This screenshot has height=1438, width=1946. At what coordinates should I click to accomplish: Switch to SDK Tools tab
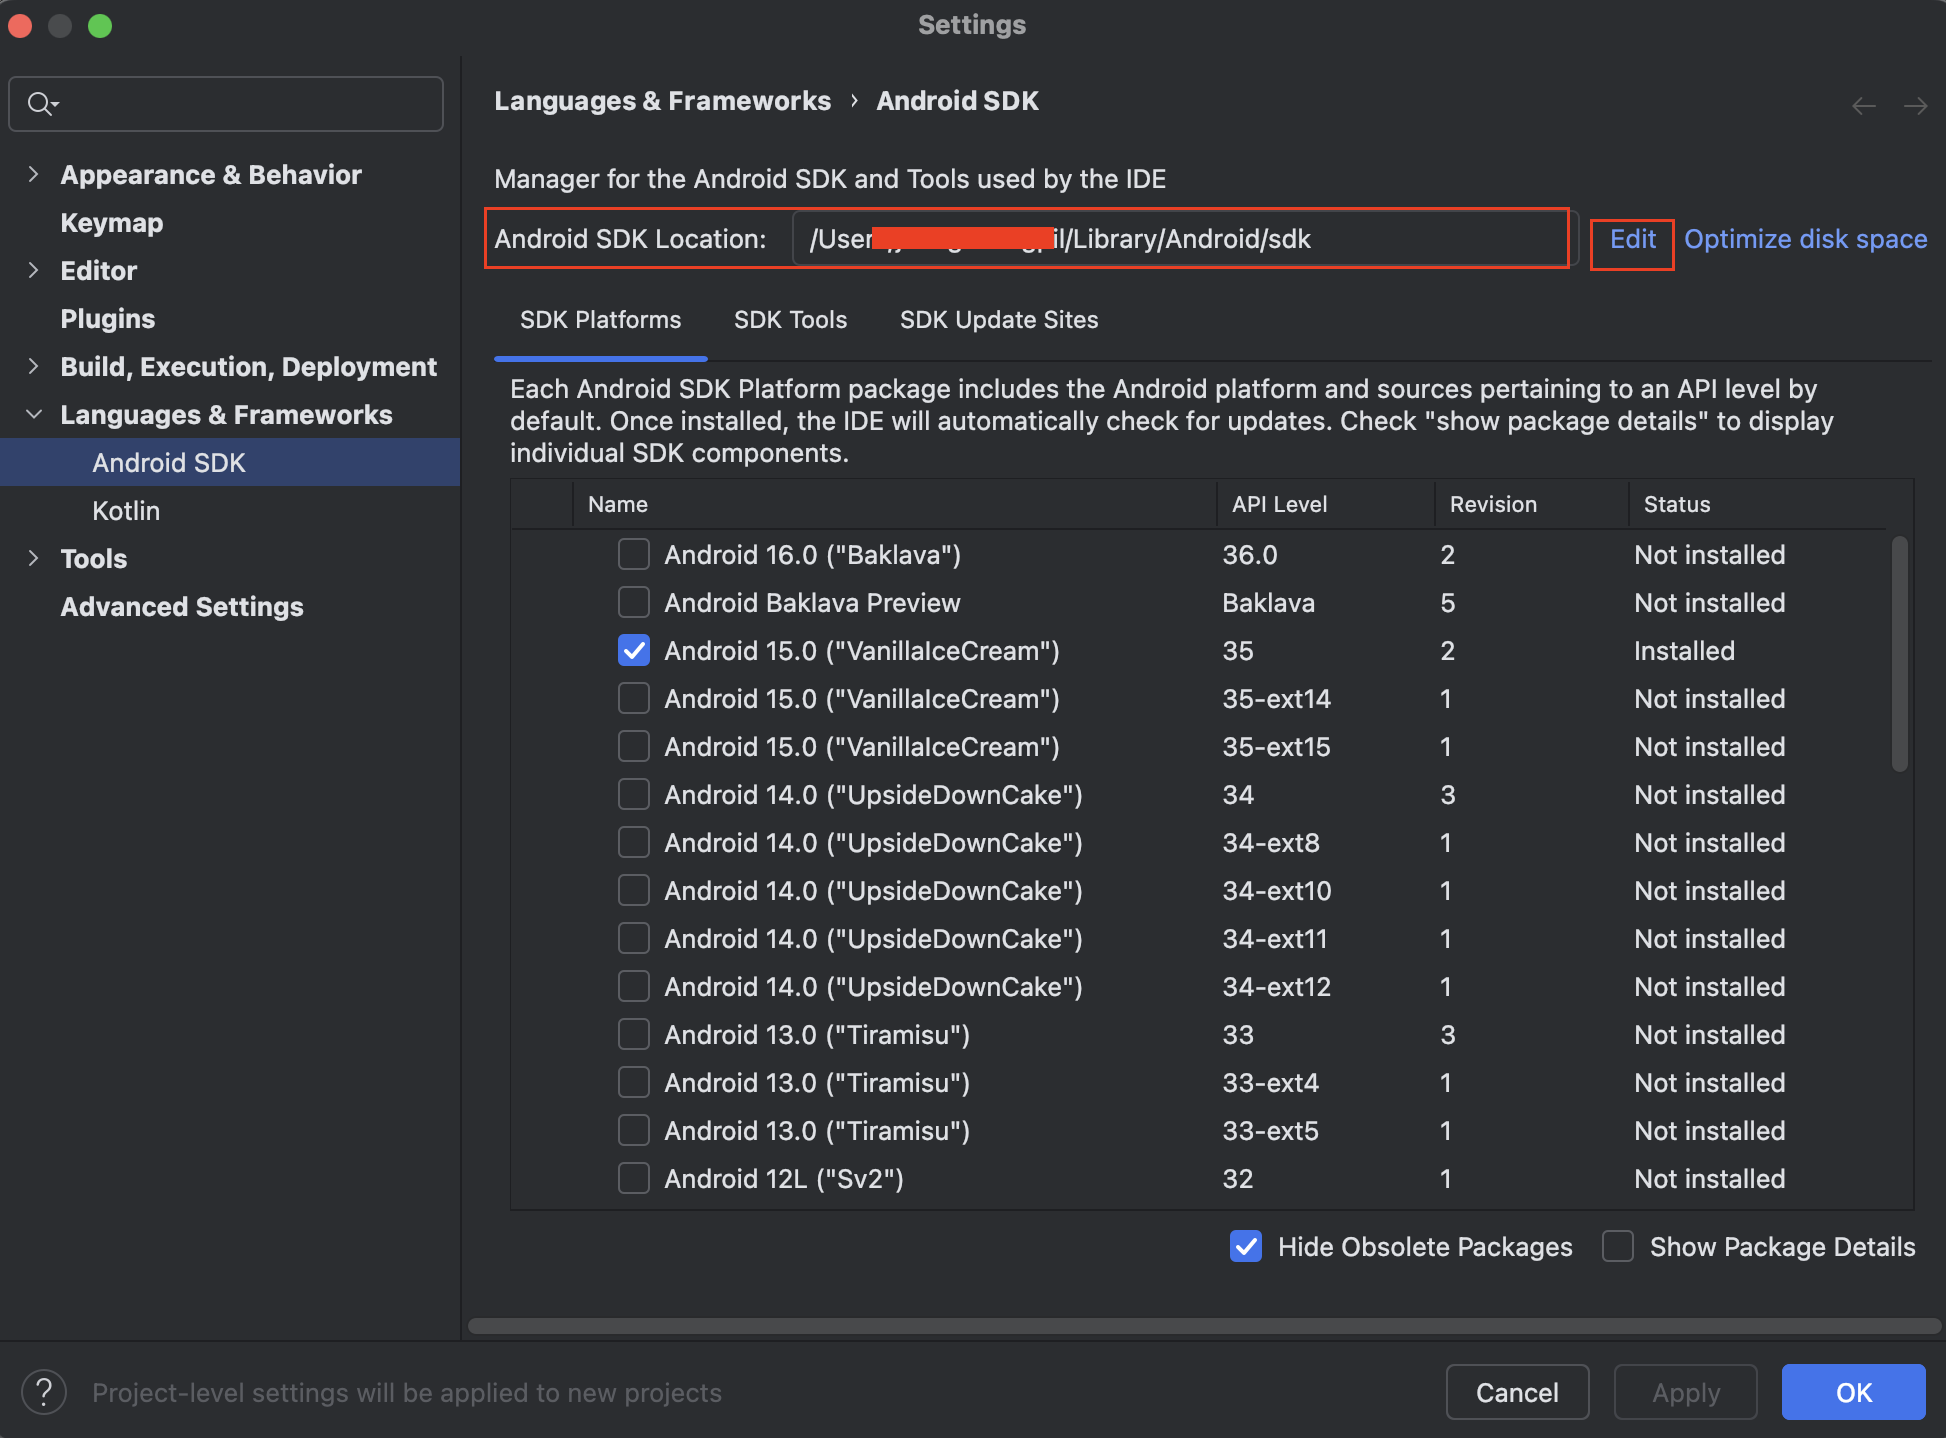point(790,320)
